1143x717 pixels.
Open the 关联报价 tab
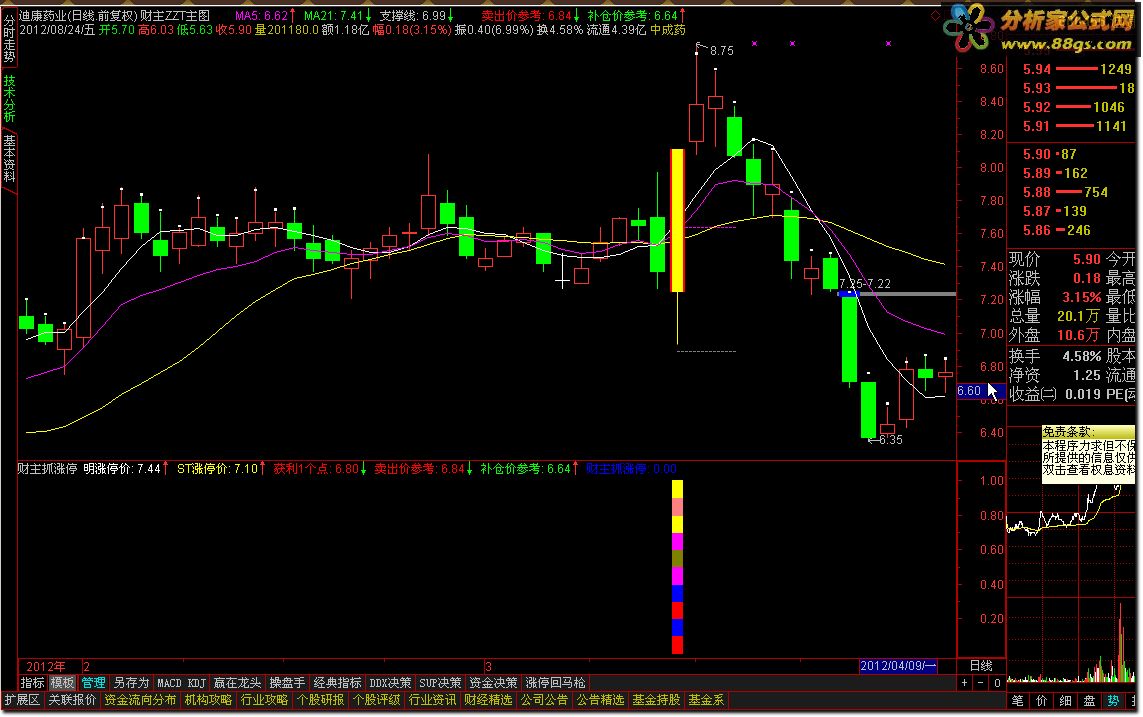[72, 700]
